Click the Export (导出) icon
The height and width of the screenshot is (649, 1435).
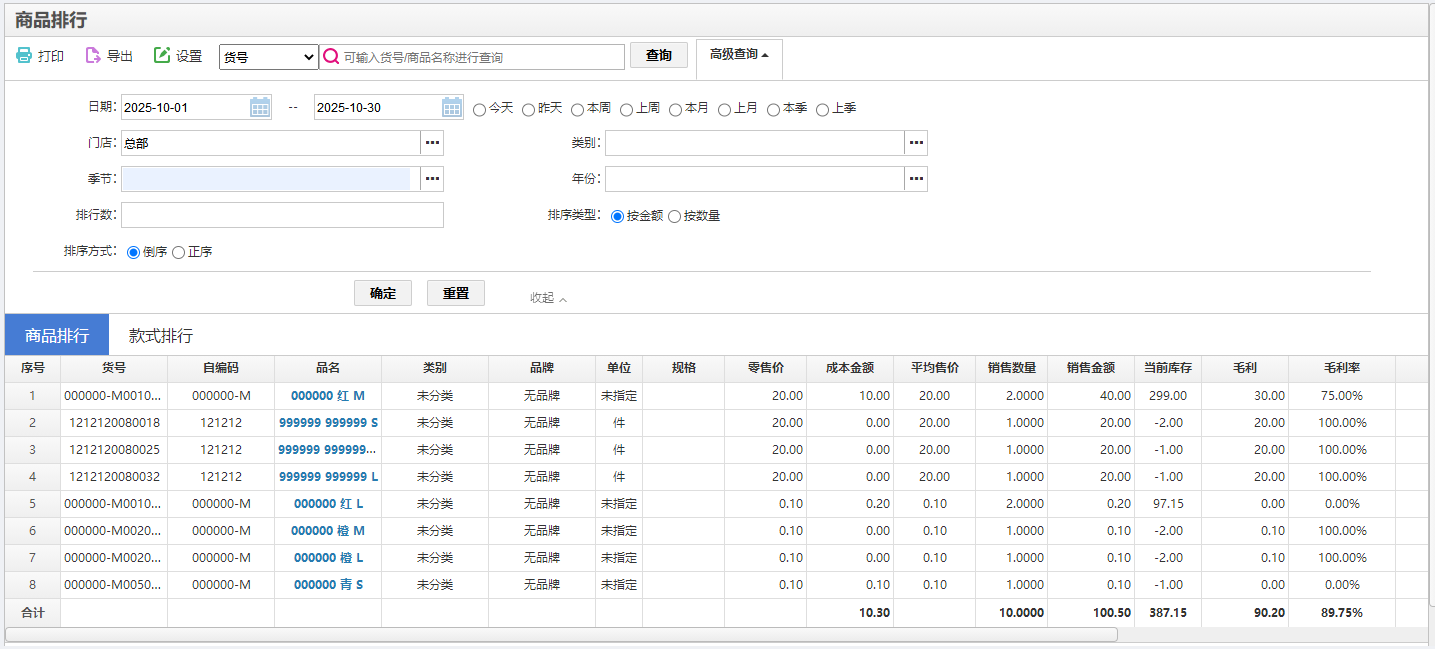coord(93,56)
